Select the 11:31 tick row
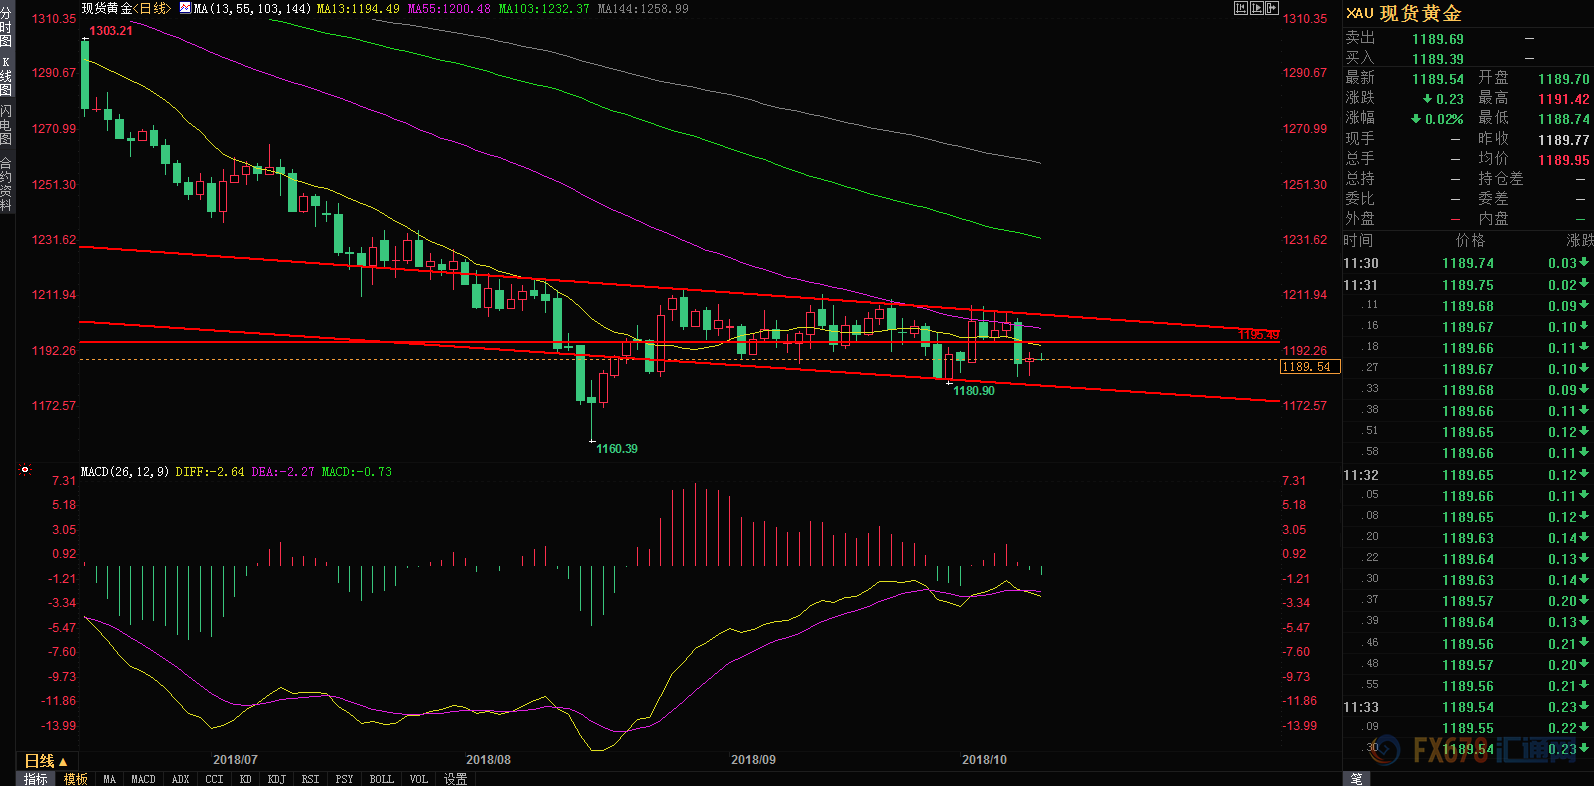The width and height of the screenshot is (1594, 786). [x=1467, y=285]
